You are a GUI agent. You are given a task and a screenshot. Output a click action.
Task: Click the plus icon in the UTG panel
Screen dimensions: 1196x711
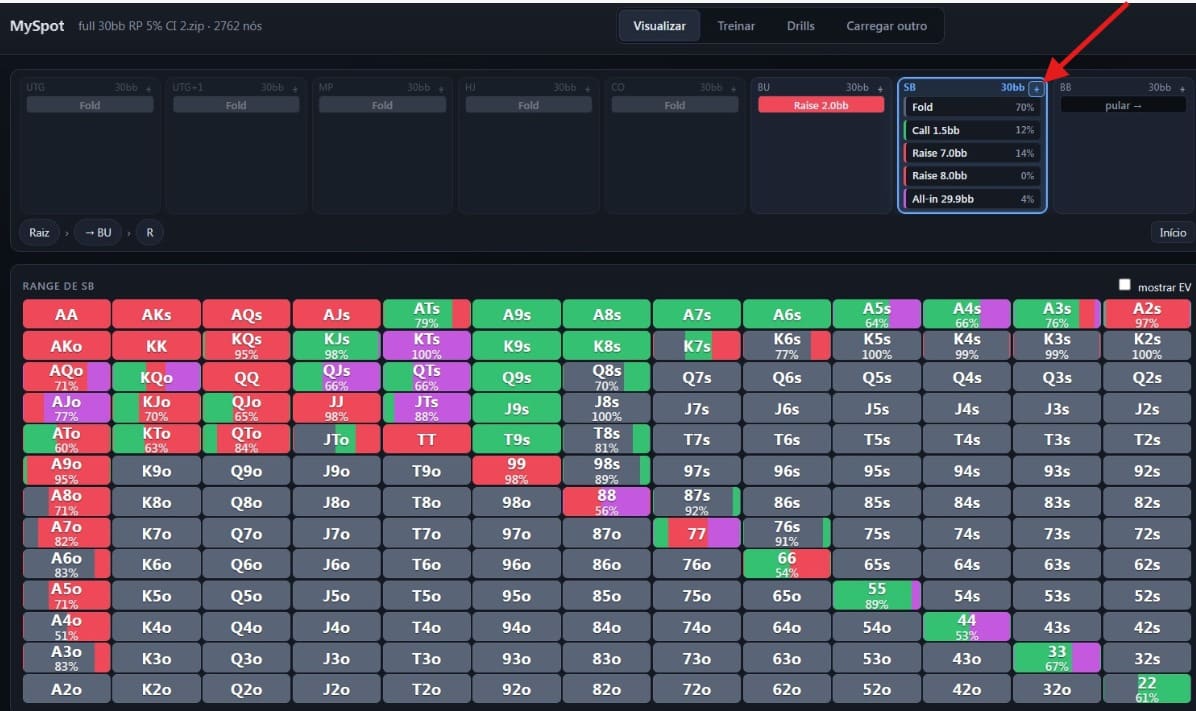(x=148, y=88)
